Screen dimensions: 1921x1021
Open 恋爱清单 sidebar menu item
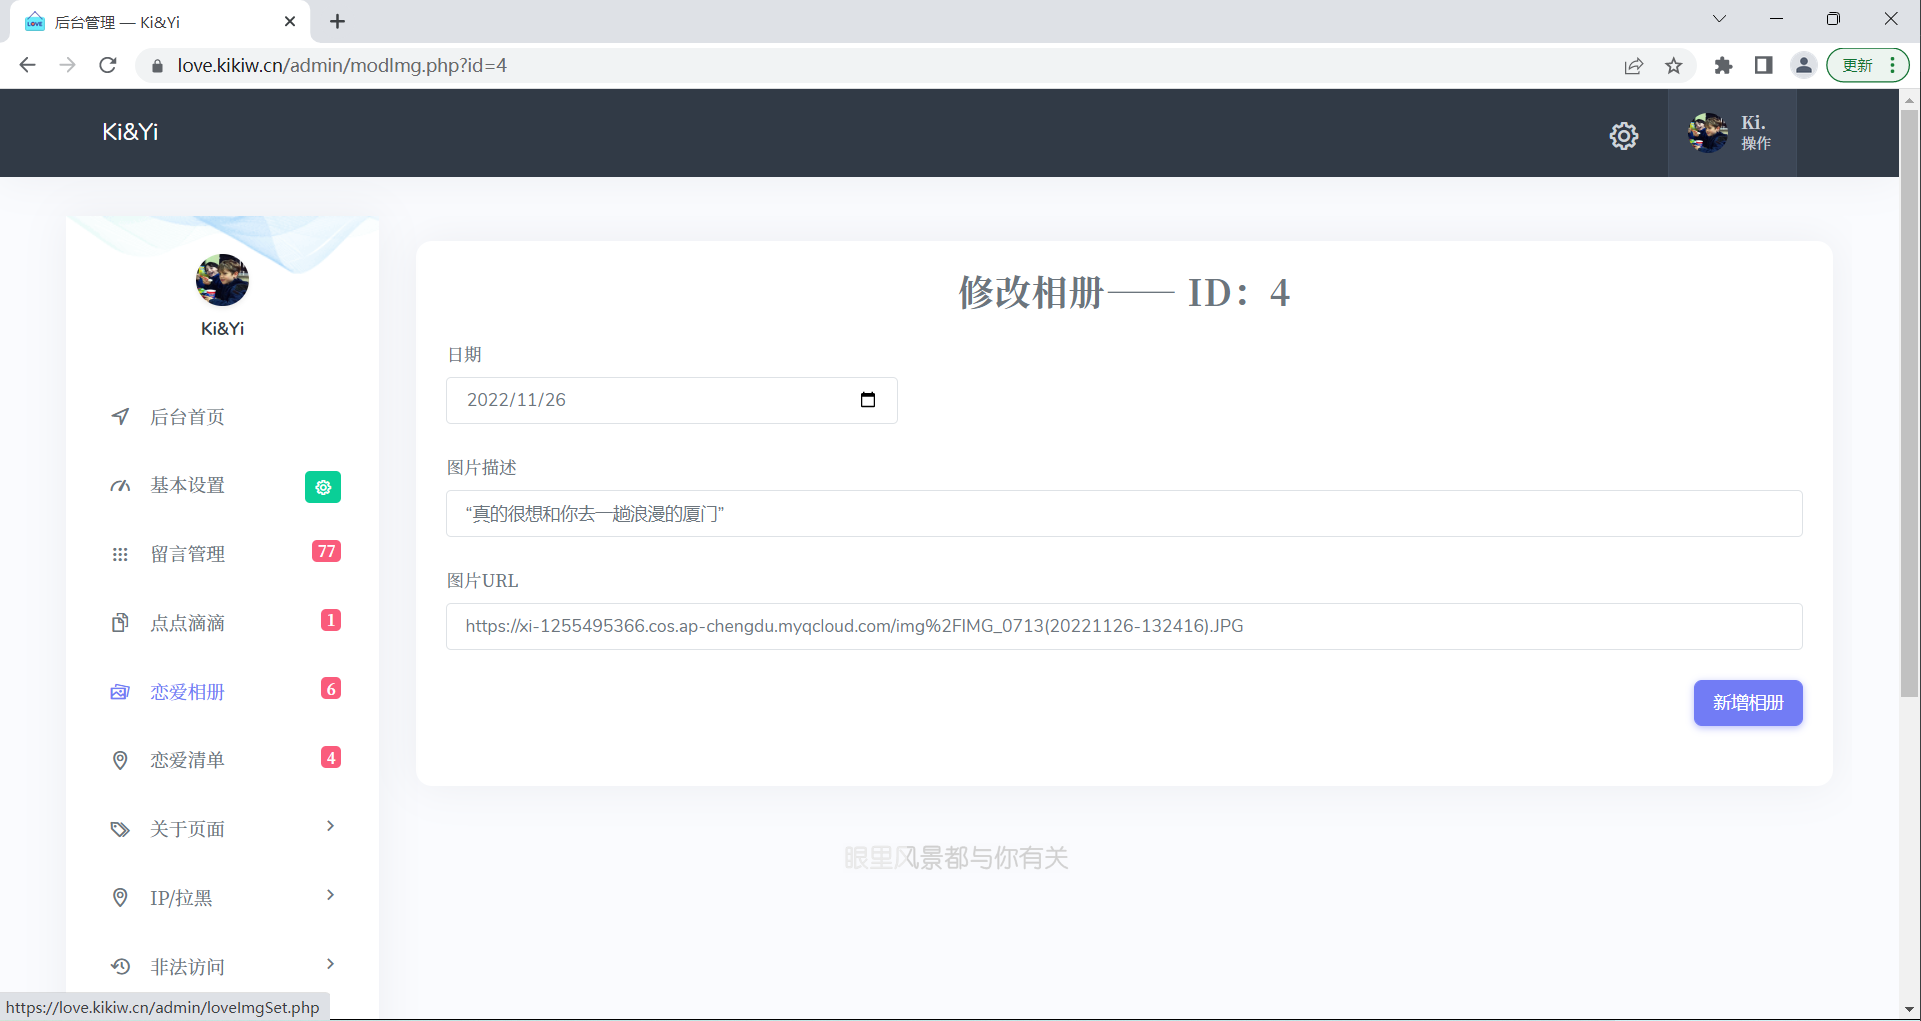point(187,760)
